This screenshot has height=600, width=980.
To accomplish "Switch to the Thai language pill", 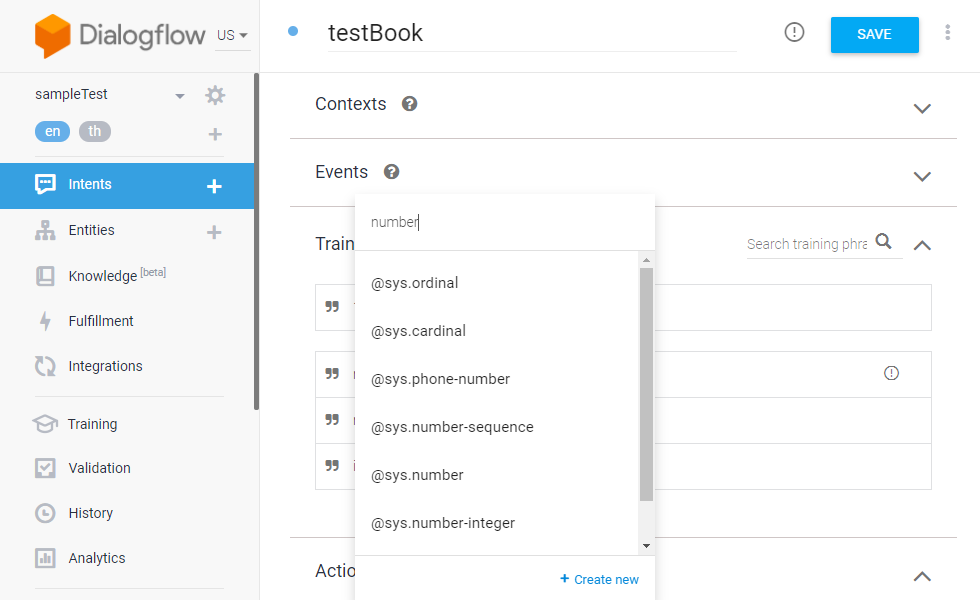I will 95,131.
